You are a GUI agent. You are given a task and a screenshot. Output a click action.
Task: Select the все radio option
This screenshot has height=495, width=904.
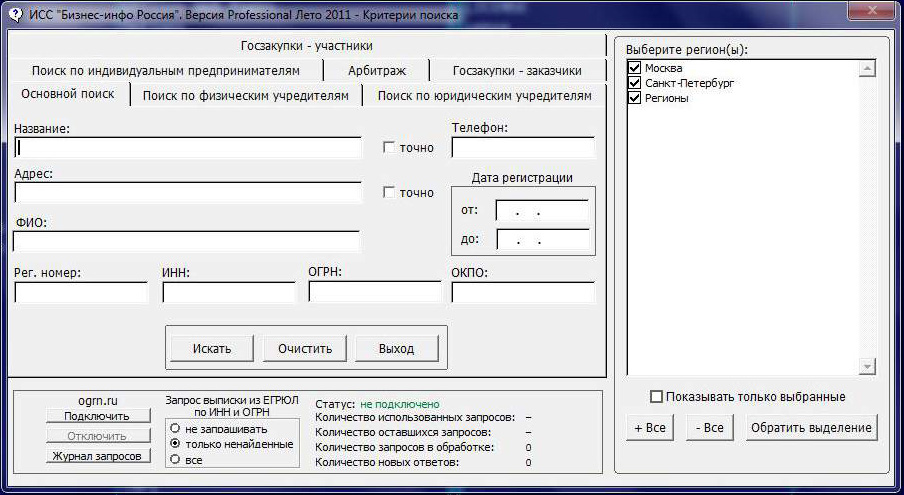coord(176,459)
